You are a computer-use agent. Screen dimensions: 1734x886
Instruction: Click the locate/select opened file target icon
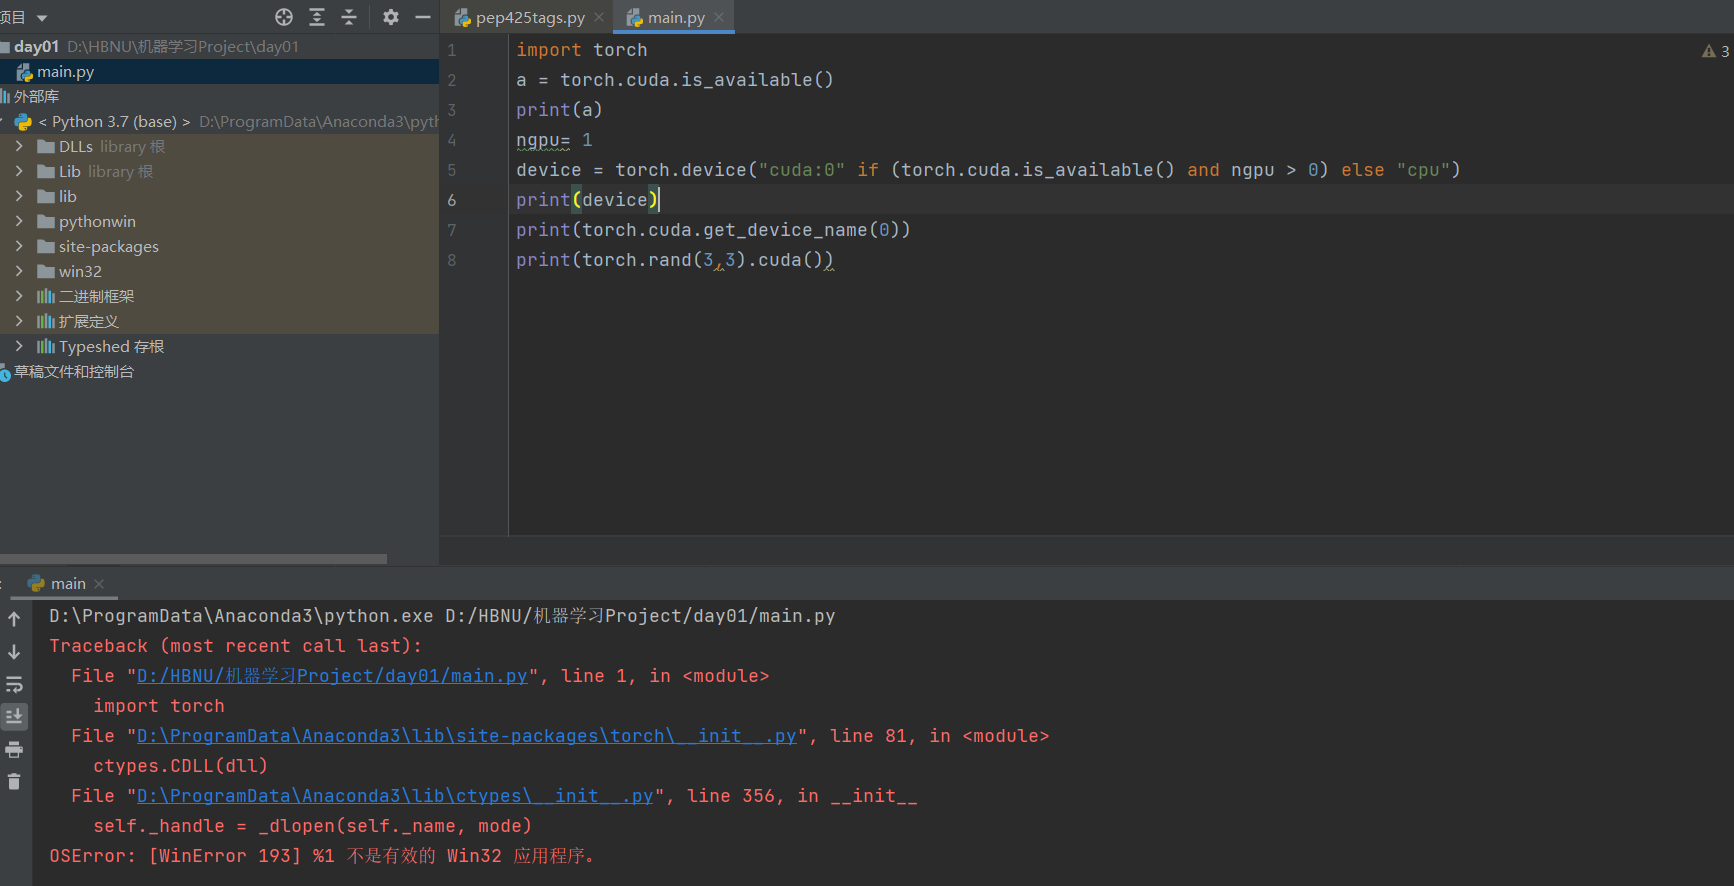click(x=284, y=17)
